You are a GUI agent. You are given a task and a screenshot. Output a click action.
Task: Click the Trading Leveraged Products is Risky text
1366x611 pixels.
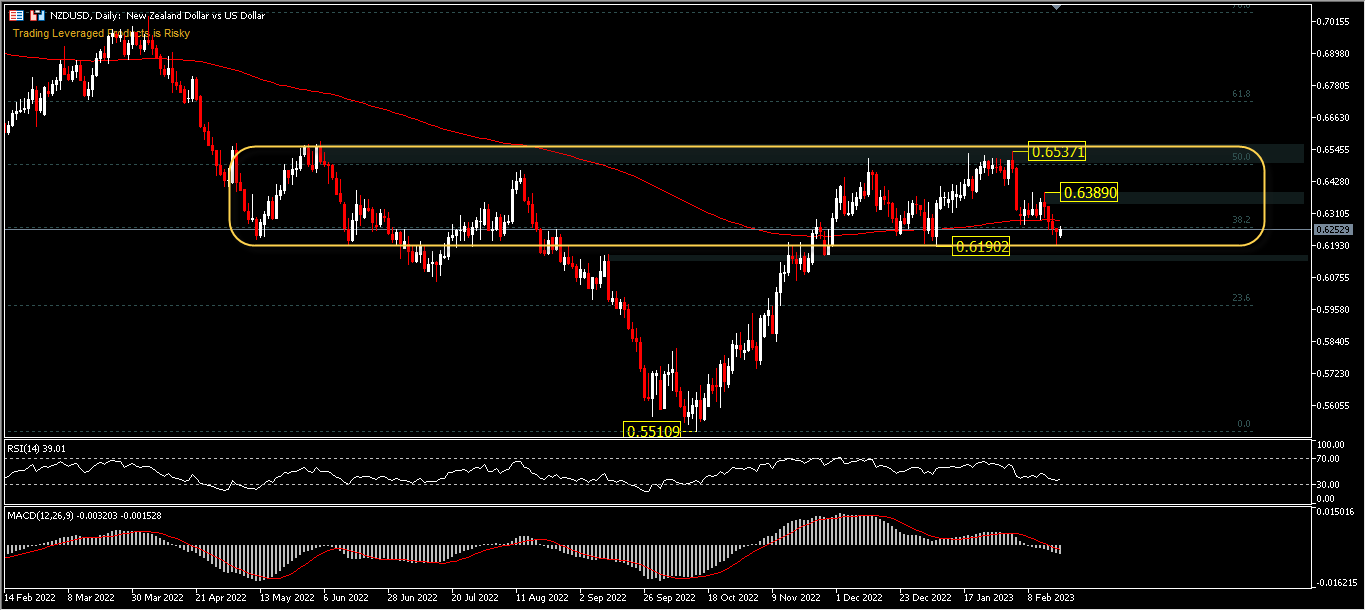(100, 33)
